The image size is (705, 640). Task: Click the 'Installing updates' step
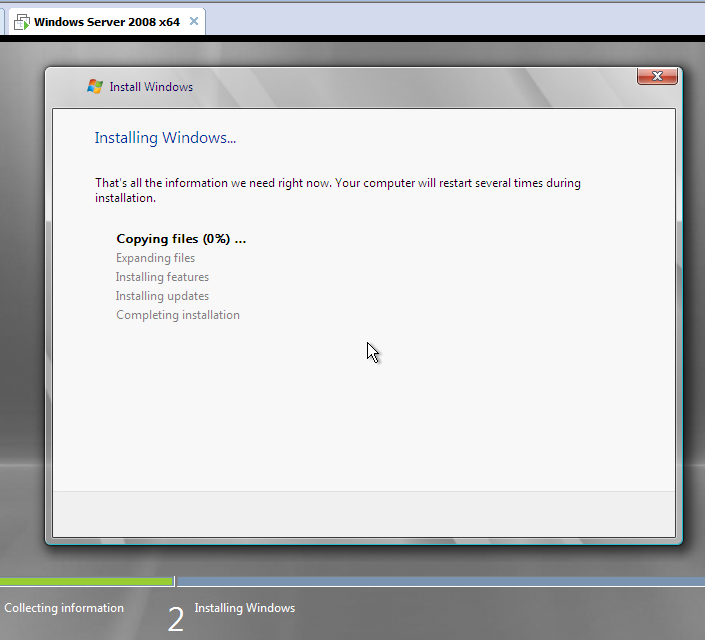pyautogui.click(x=162, y=296)
